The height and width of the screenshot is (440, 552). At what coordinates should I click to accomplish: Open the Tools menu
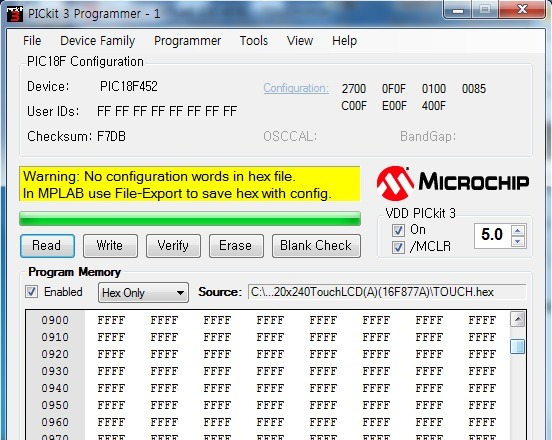pyautogui.click(x=254, y=41)
